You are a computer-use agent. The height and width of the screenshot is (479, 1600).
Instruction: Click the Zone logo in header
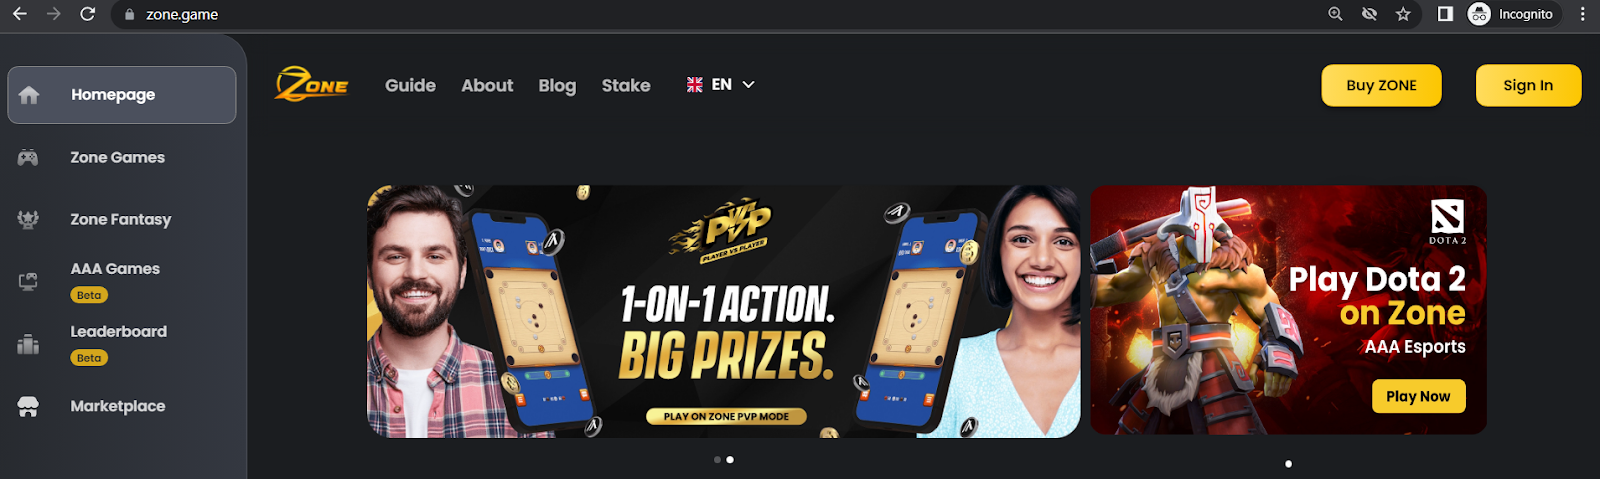(x=312, y=84)
